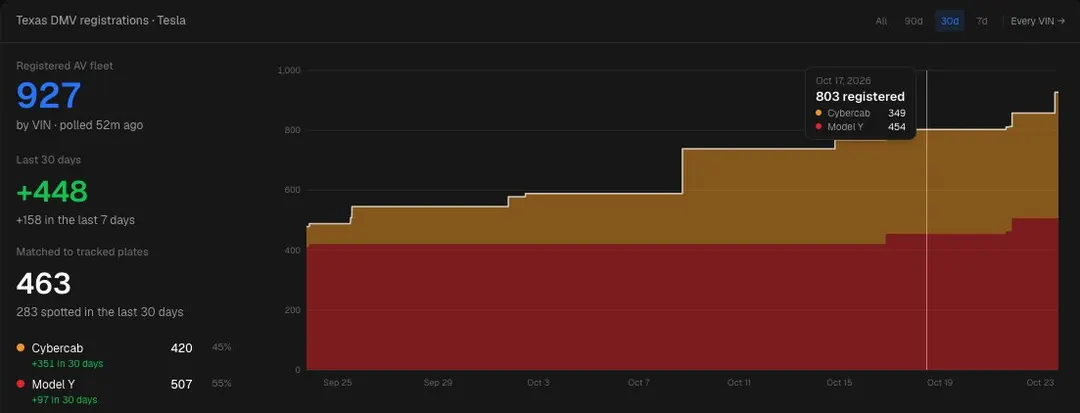This screenshot has width=1080, height=413.
Task: Click the Model Y dot in the tooltip
Action: 819,127
